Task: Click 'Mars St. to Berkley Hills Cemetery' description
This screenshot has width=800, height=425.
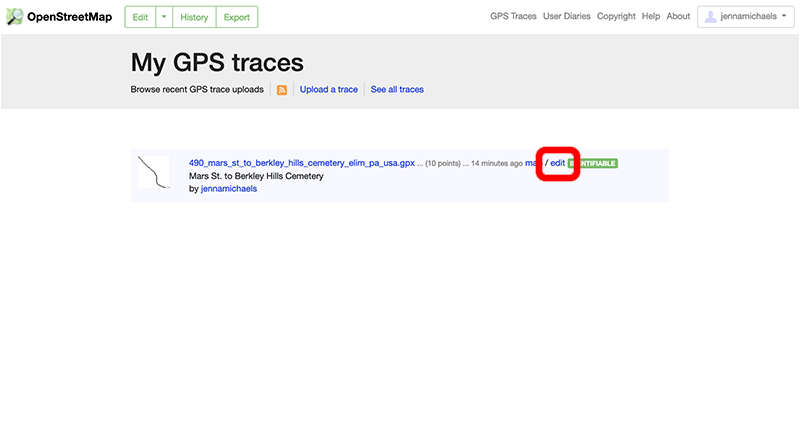Action: 256,176
